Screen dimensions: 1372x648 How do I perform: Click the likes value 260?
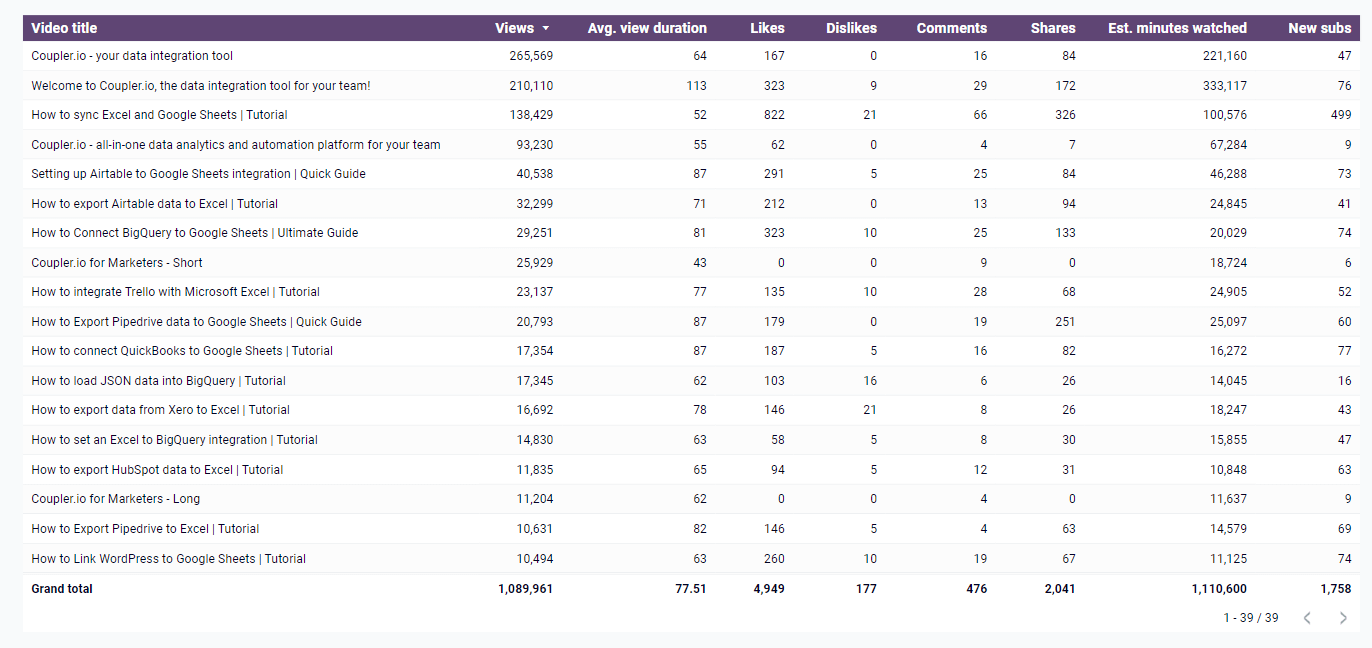click(774, 559)
